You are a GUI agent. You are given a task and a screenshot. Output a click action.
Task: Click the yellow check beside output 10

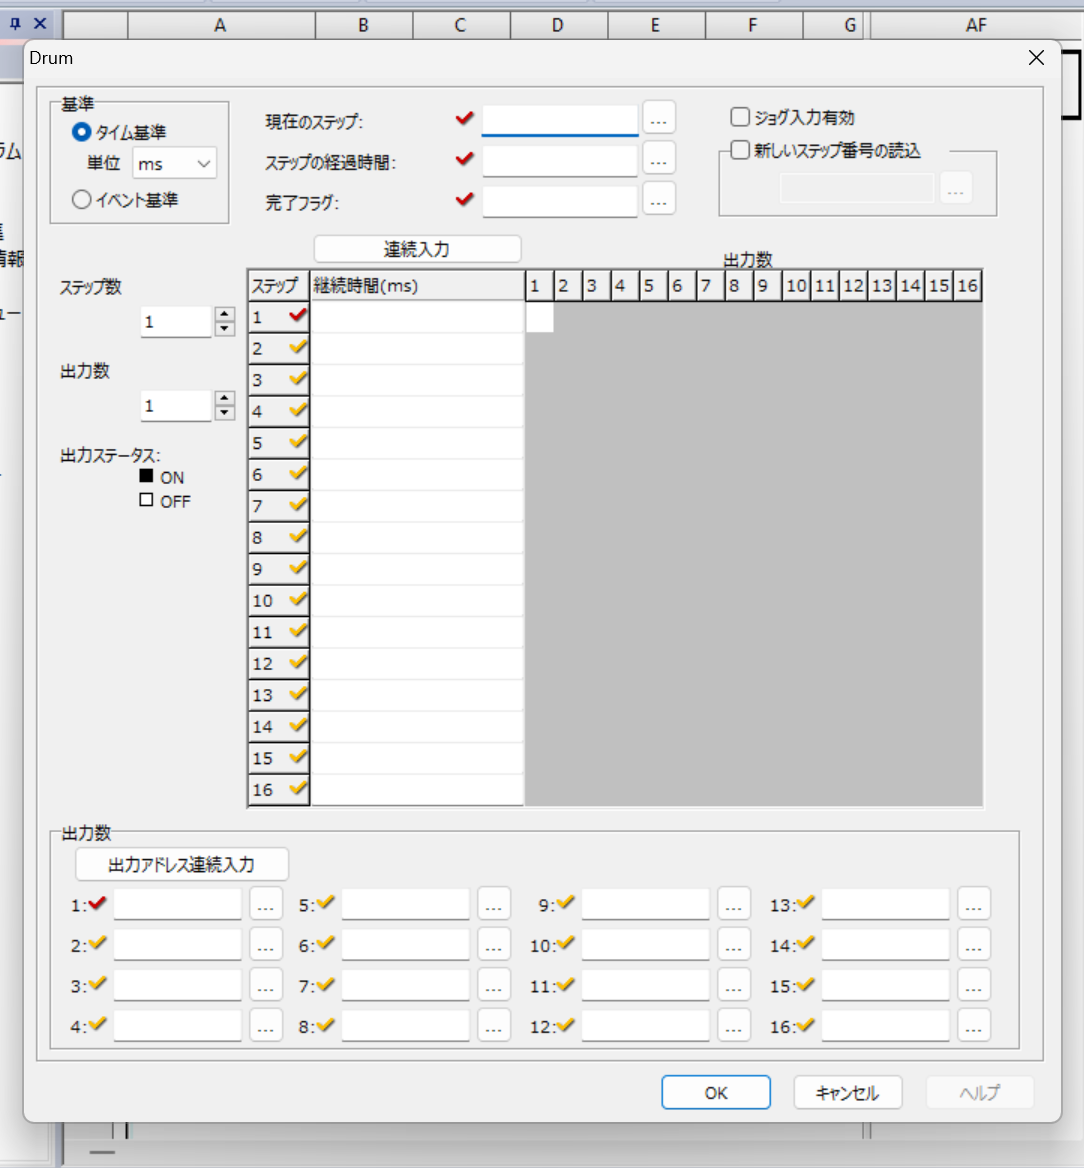tap(565, 943)
